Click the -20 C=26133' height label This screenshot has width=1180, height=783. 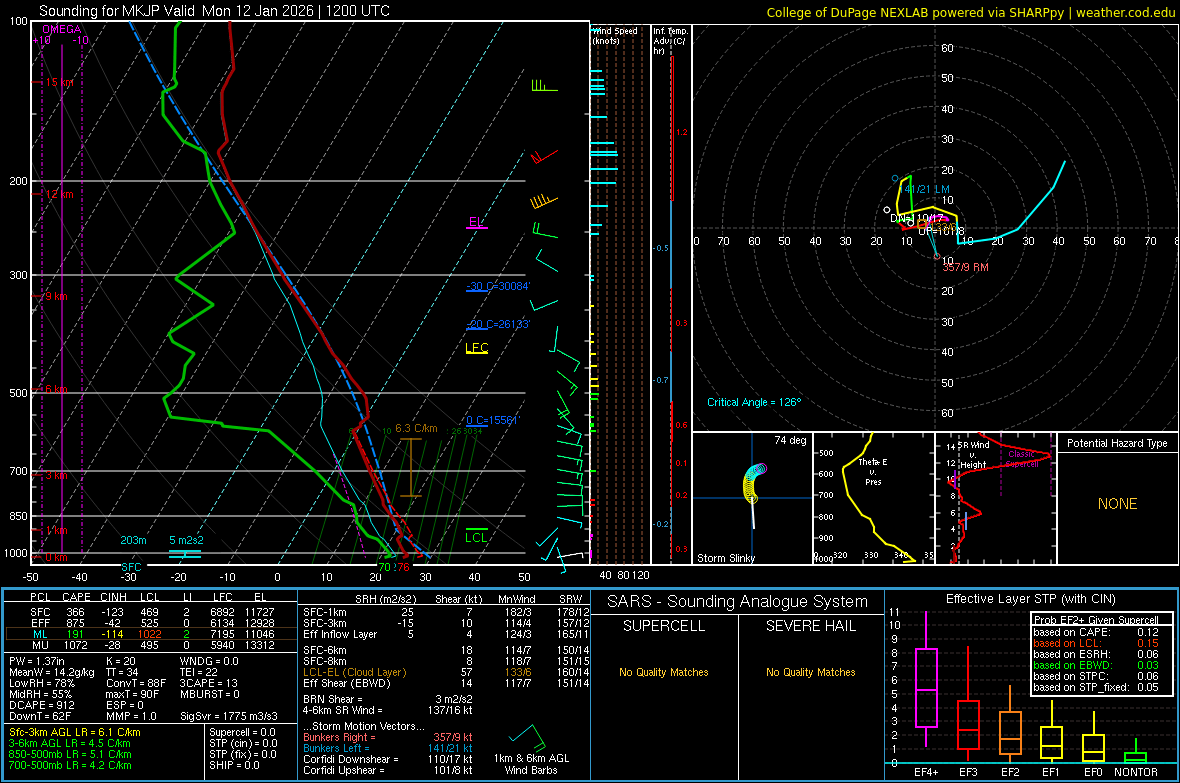498,324
